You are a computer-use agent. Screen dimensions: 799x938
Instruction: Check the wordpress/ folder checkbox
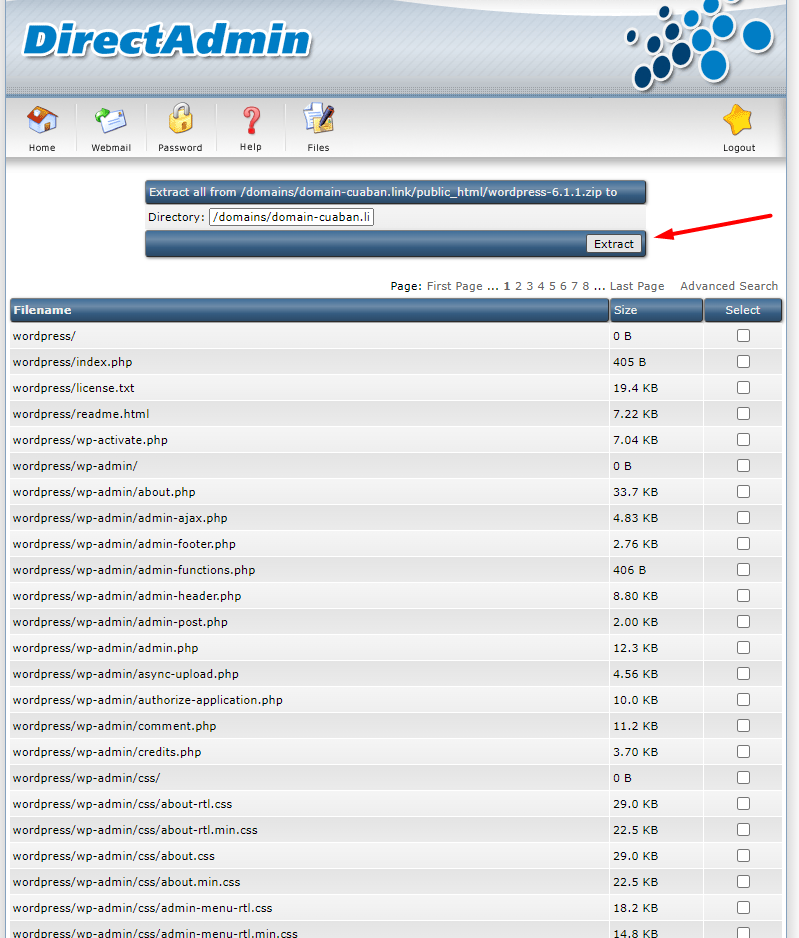(743, 336)
